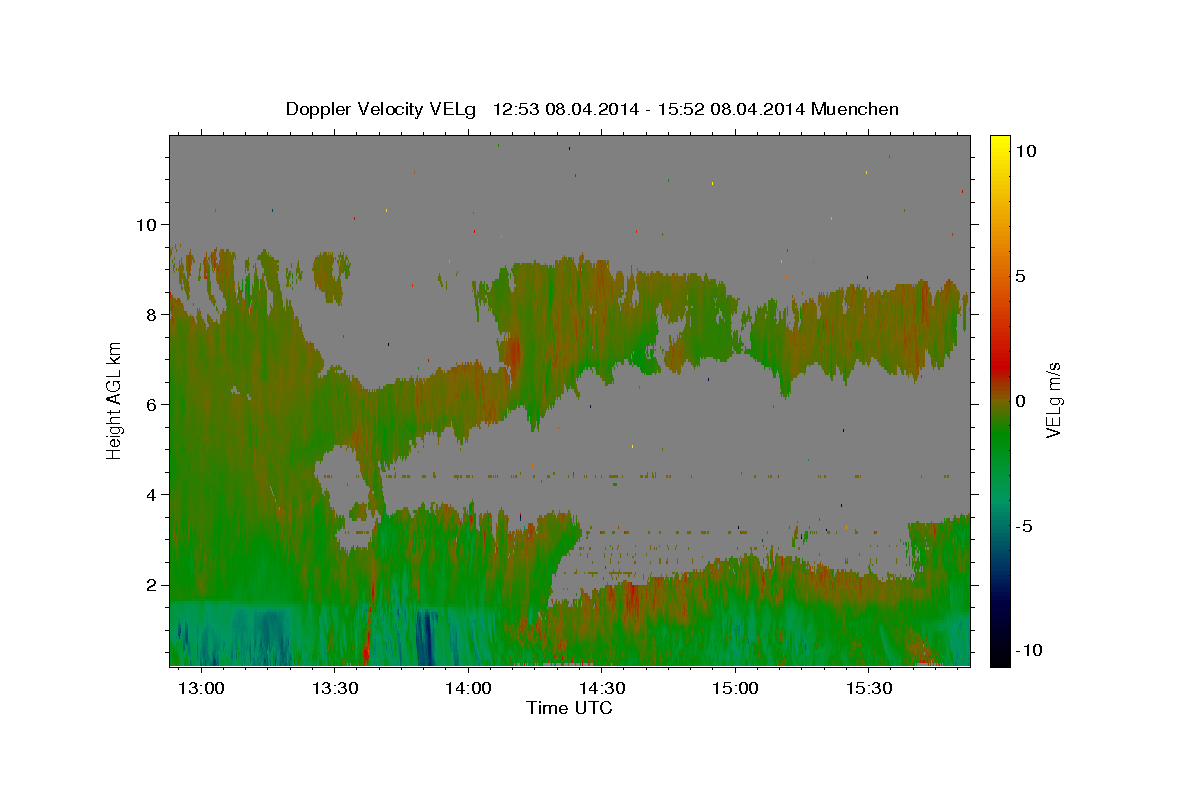Click the "Muenchen" location text in title
The height and width of the screenshot is (800, 1200).
[x=855, y=109]
